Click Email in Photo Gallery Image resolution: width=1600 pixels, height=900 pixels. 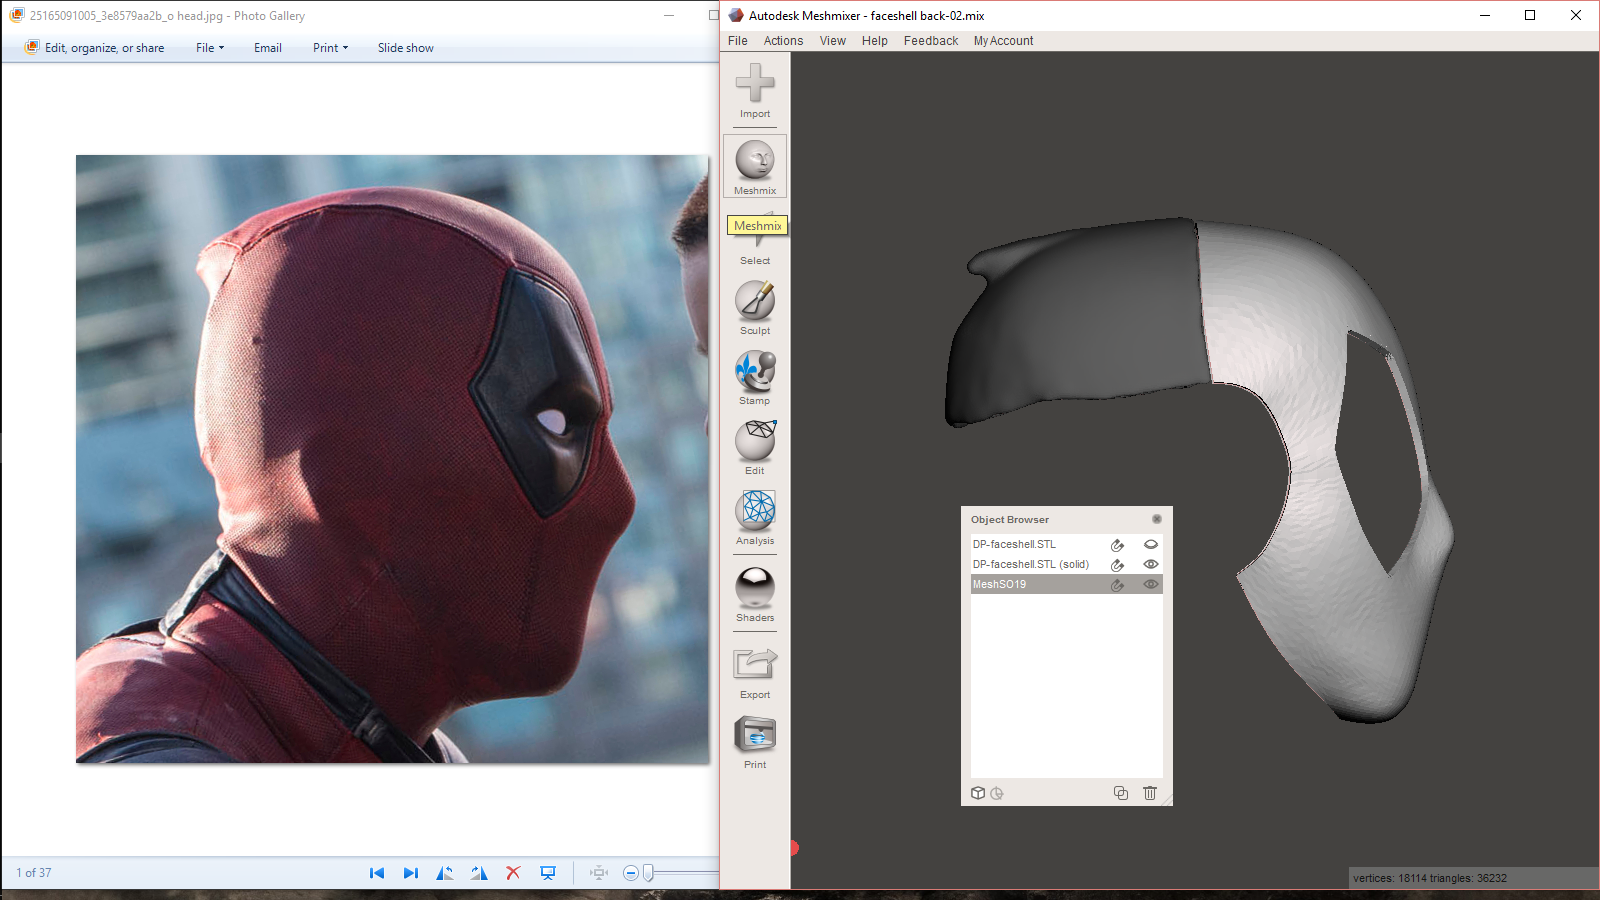(x=268, y=48)
